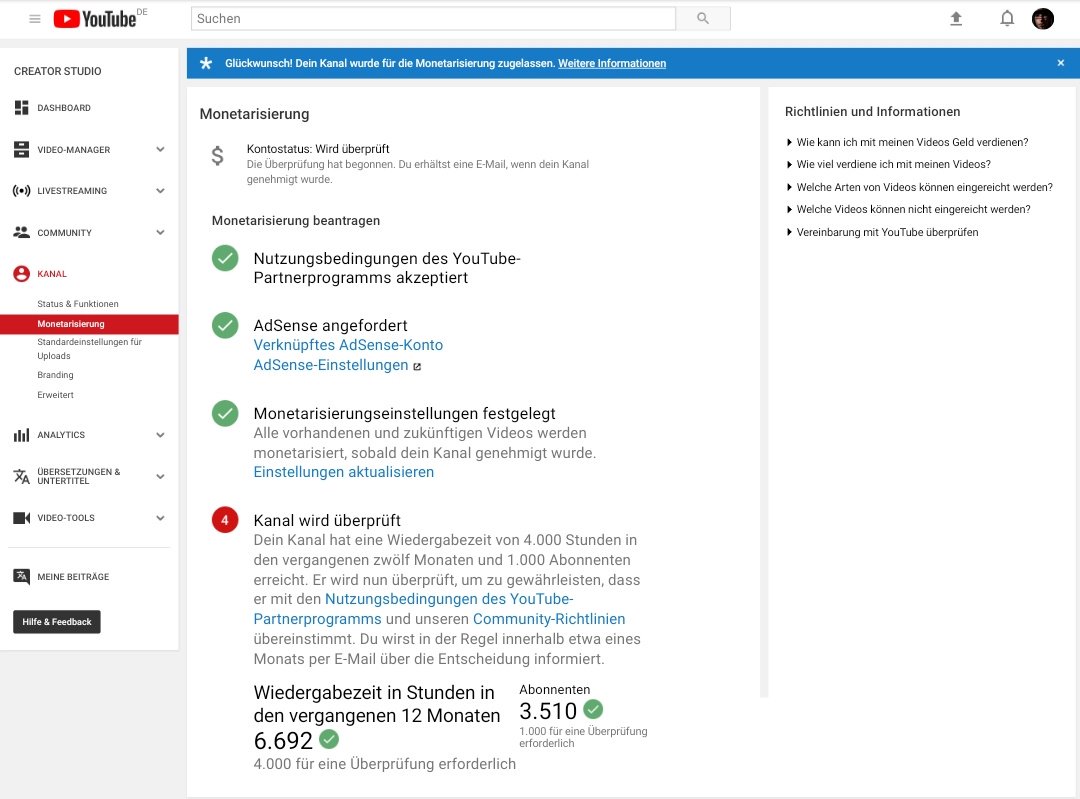The image size is (1080, 799).
Task: Click the Video-Manager icon
Action: pos(21,149)
